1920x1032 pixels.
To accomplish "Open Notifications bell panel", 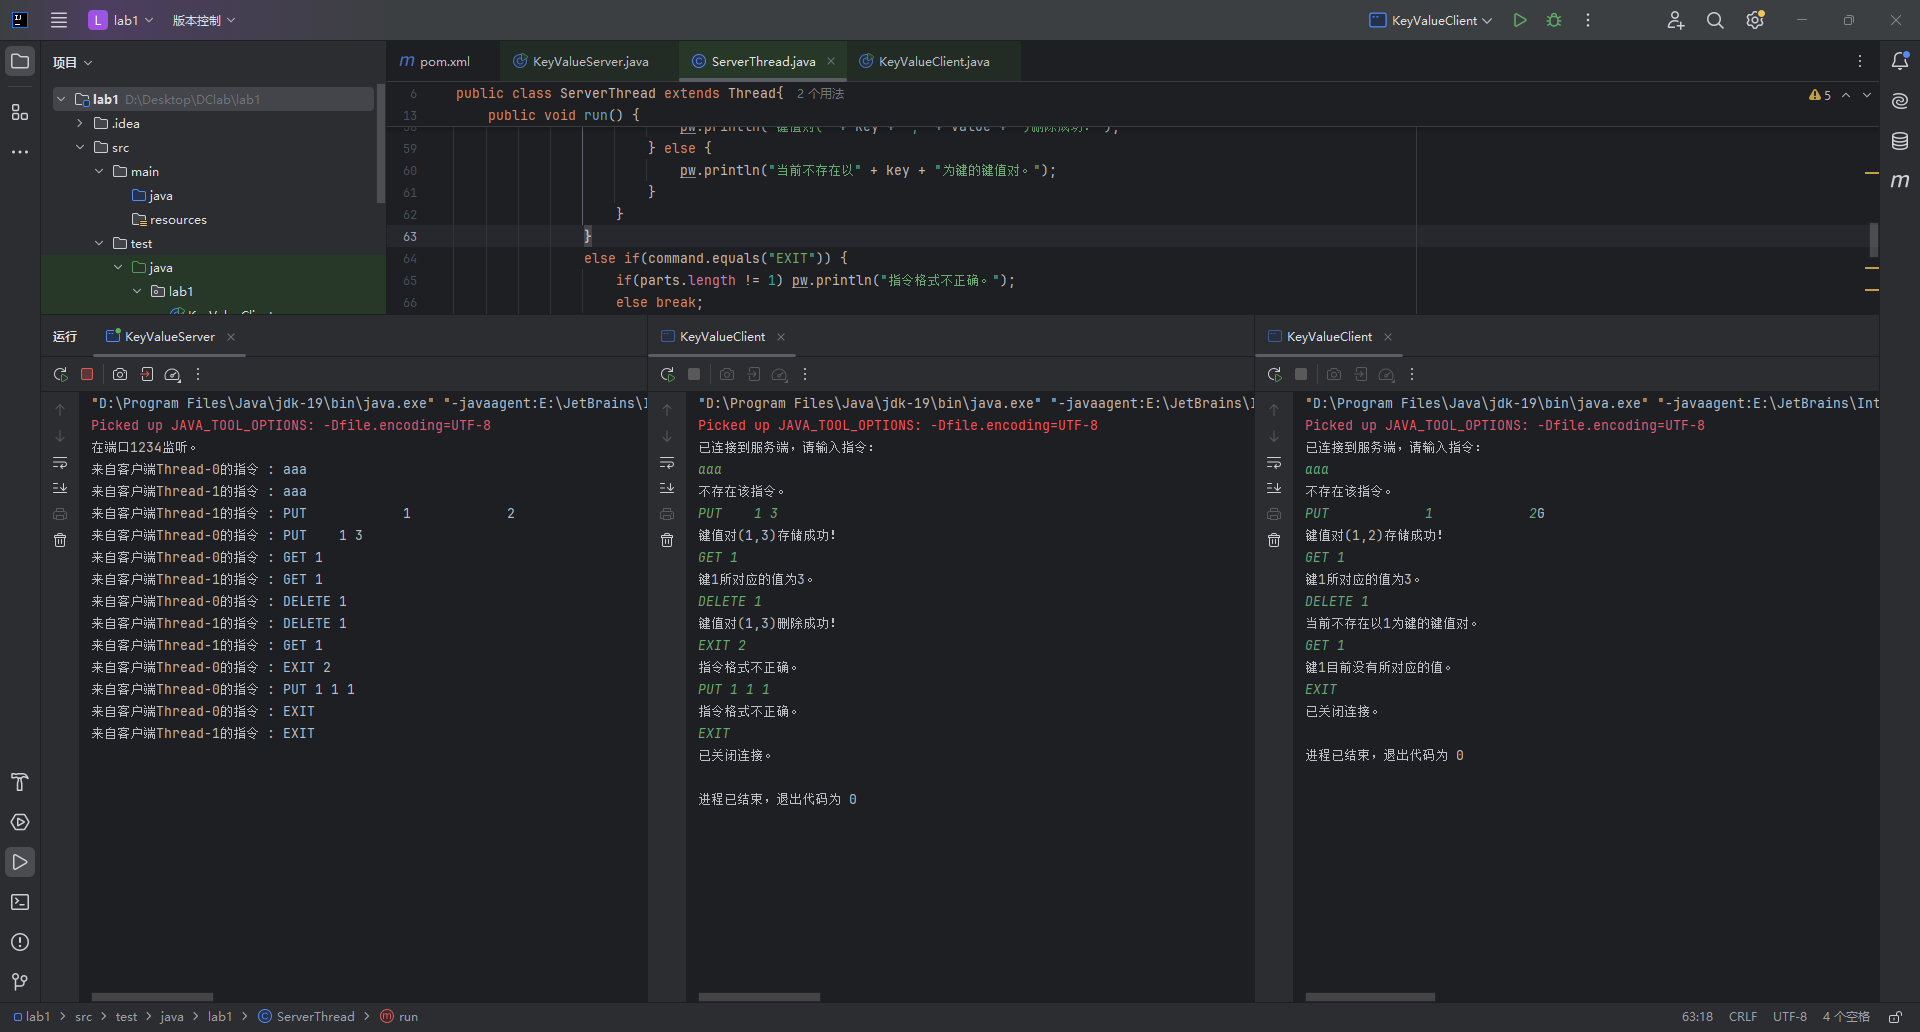I will click(x=1900, y=61).
